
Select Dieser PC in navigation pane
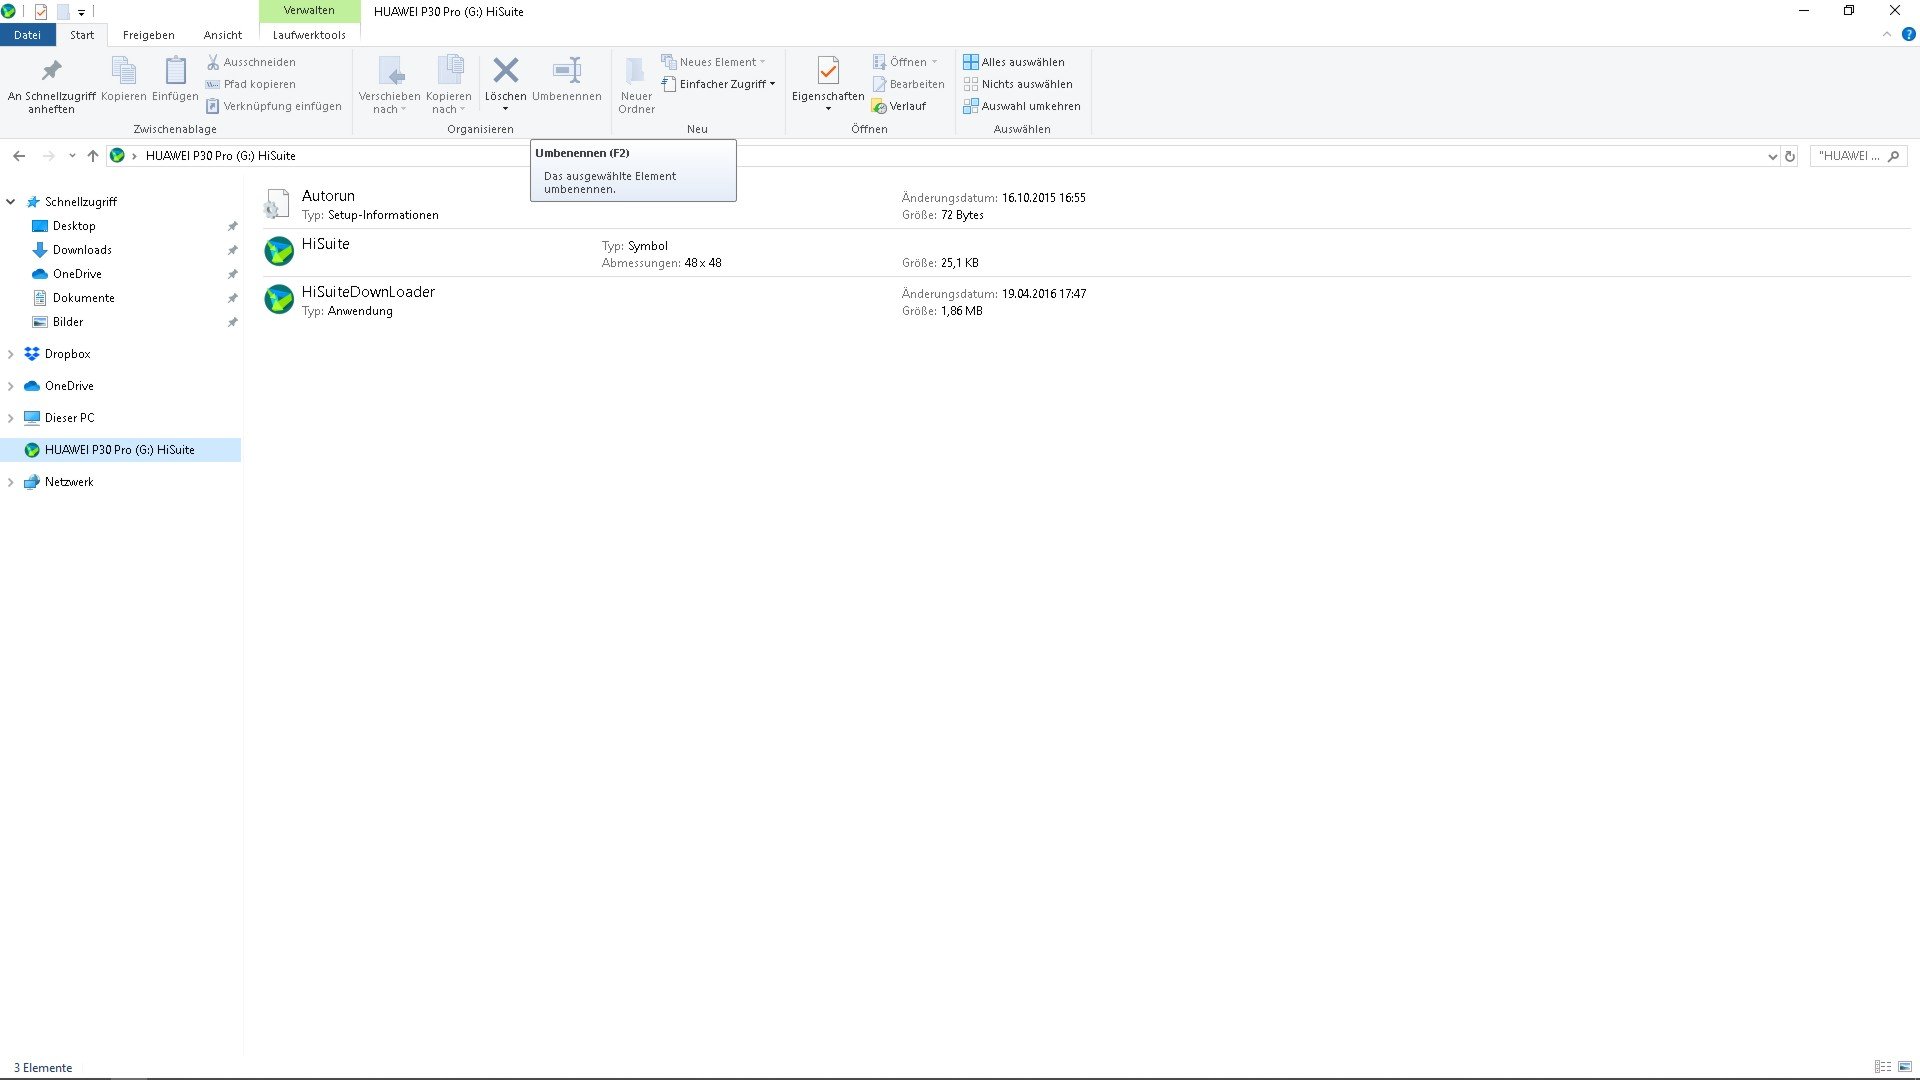pos(69,418)
